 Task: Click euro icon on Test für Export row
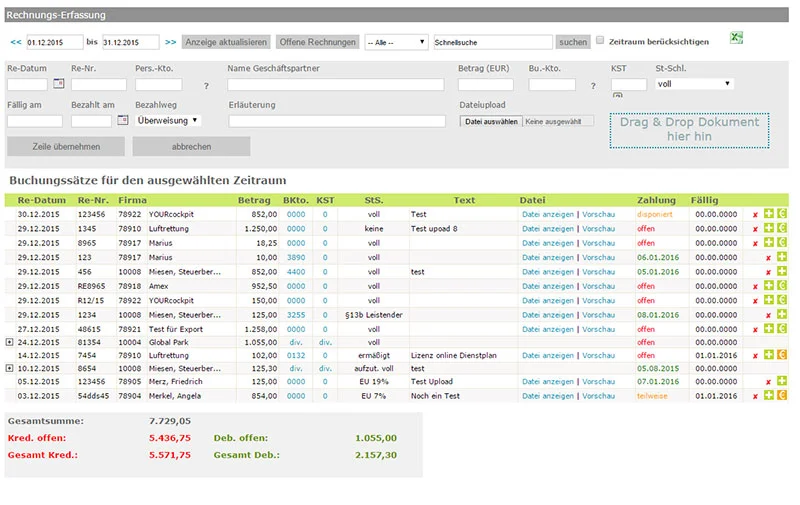tap(782, 329)
